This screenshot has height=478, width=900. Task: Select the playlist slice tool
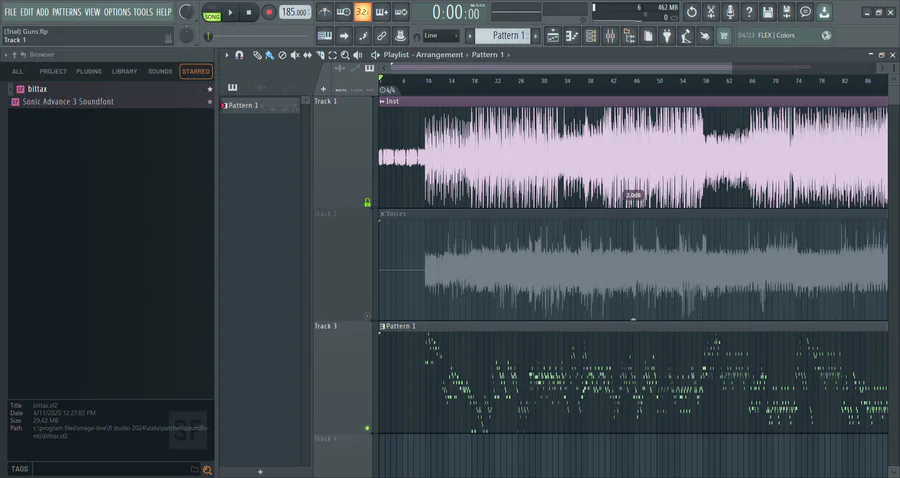tap(320, 55)
